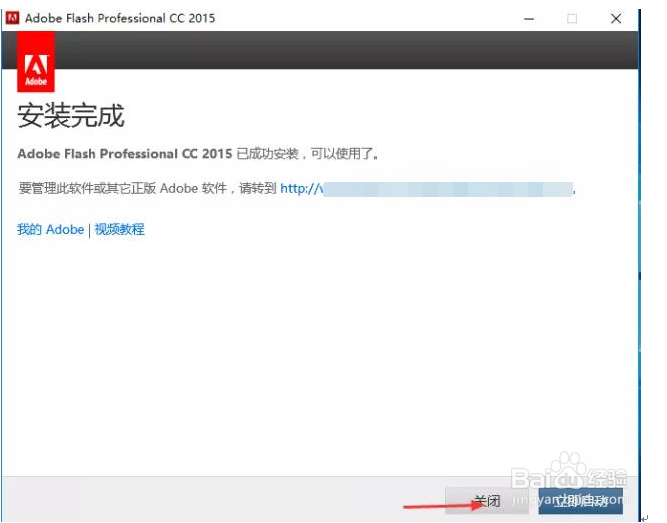Open the blurred http:// management link
Viewport: 667px width, 523px height.
[x=427, y=189]
